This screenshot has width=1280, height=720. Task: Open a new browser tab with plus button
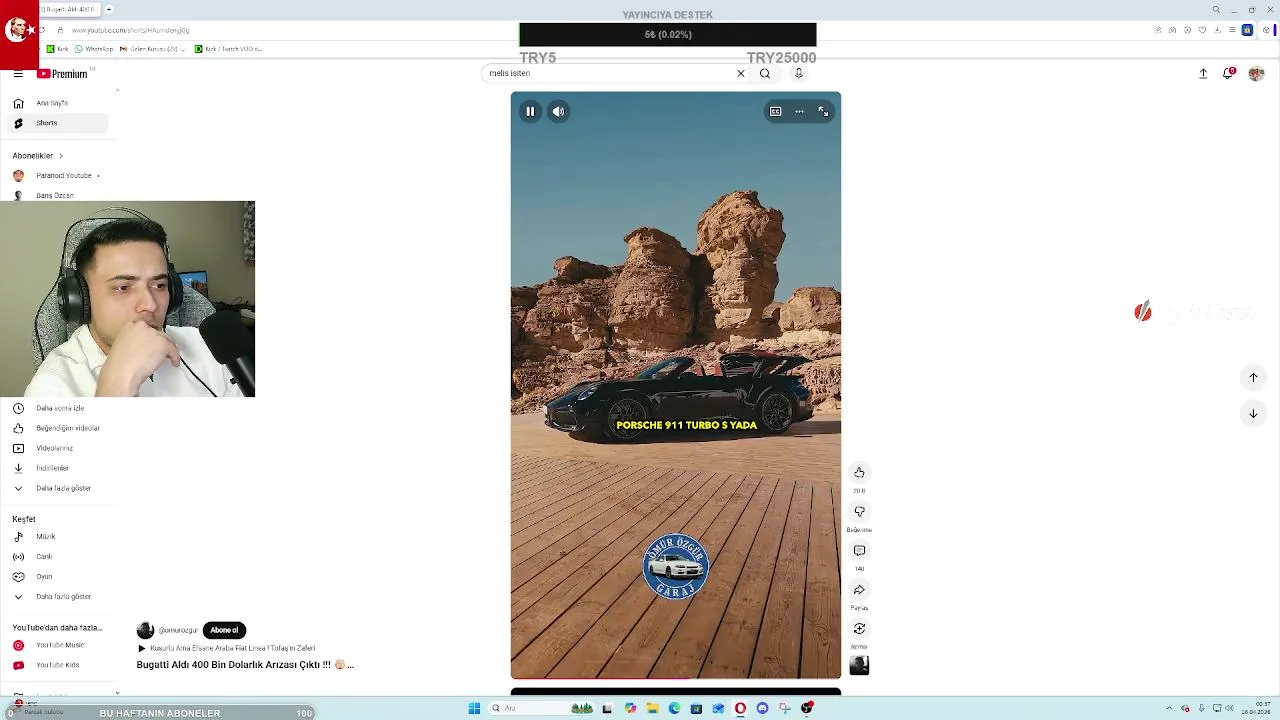109,10
